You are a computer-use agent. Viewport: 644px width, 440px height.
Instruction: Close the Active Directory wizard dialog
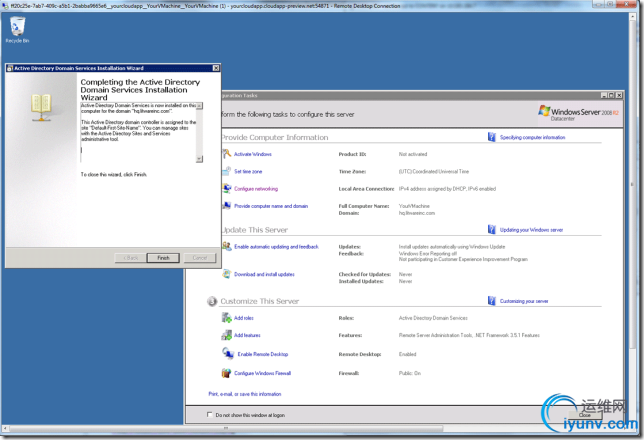pos(216,68)
